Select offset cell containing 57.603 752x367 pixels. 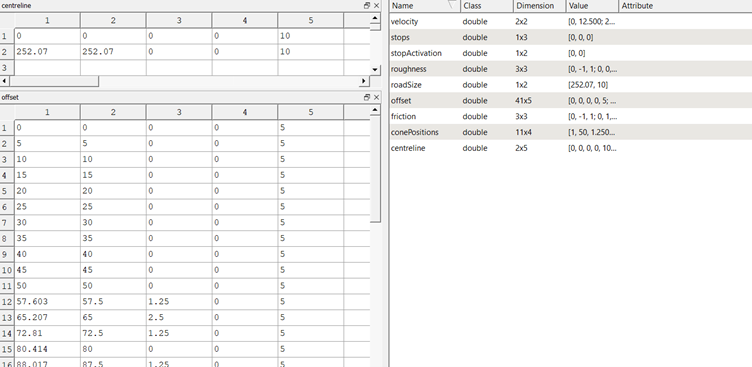click(47, 302)
